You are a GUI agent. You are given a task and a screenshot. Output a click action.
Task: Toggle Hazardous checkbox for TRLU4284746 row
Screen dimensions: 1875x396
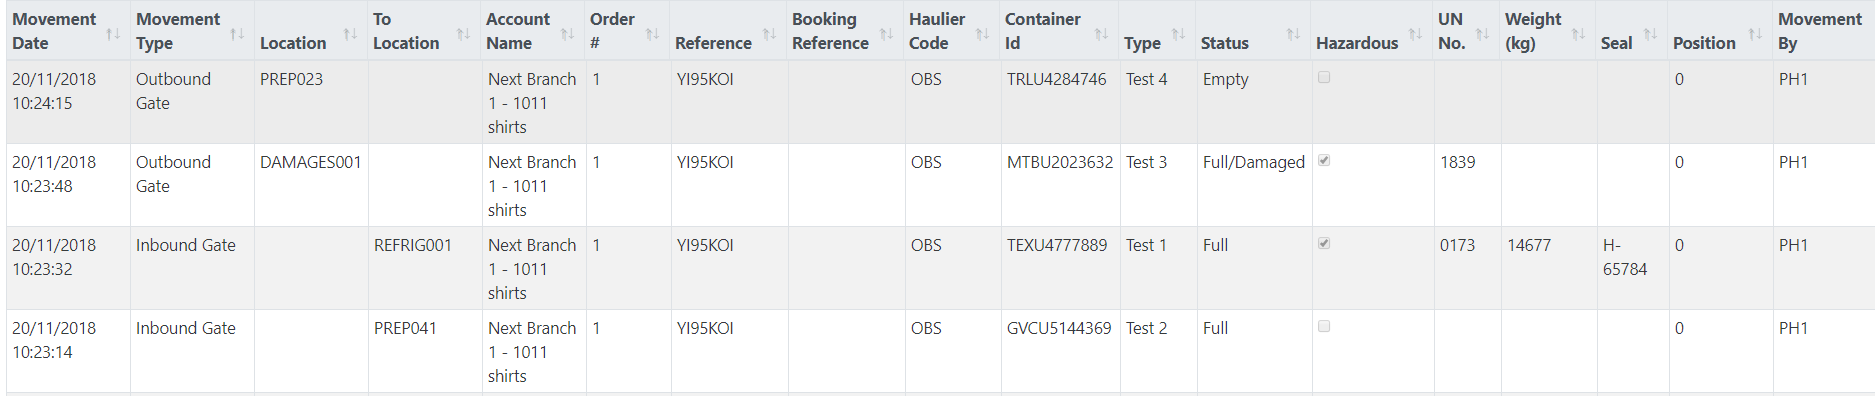pyautogui.click(x=1324, y=77)
